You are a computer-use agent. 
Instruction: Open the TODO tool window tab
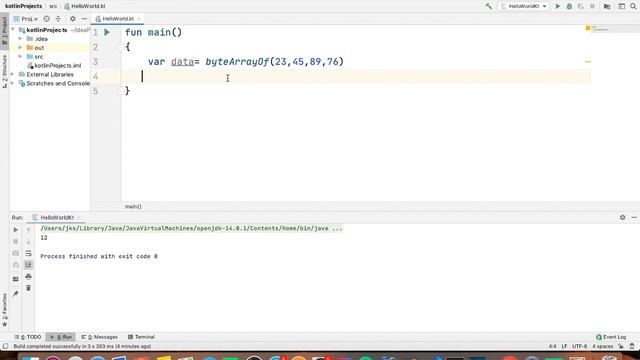pyautogui.click(x=28, y=337)
